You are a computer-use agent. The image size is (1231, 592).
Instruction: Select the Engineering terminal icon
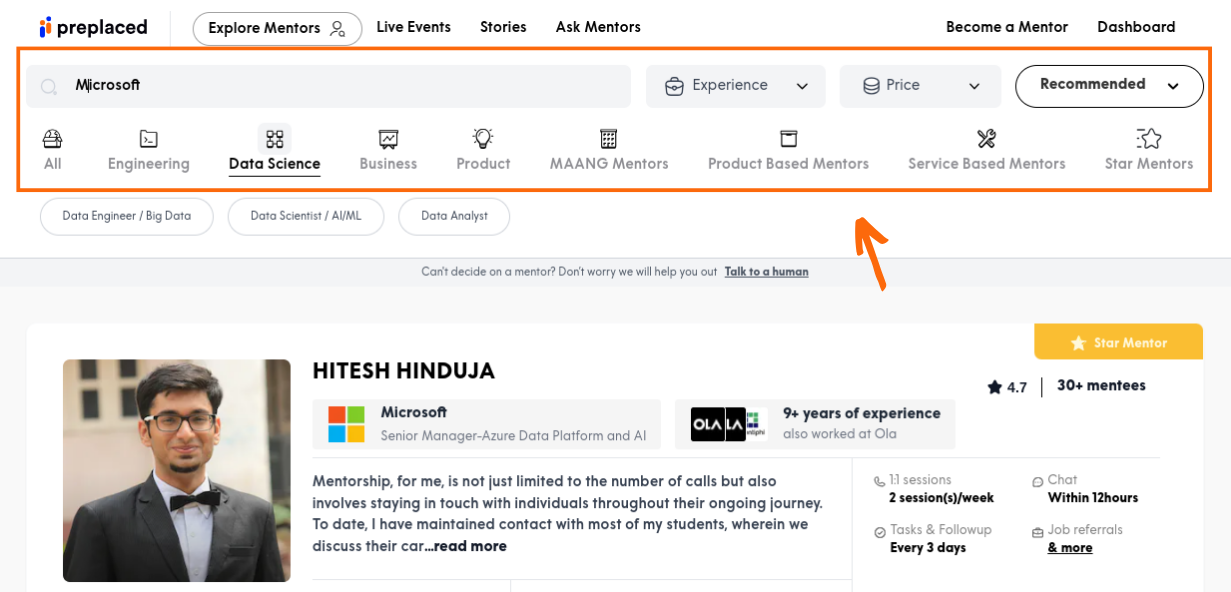click(148, 139)
